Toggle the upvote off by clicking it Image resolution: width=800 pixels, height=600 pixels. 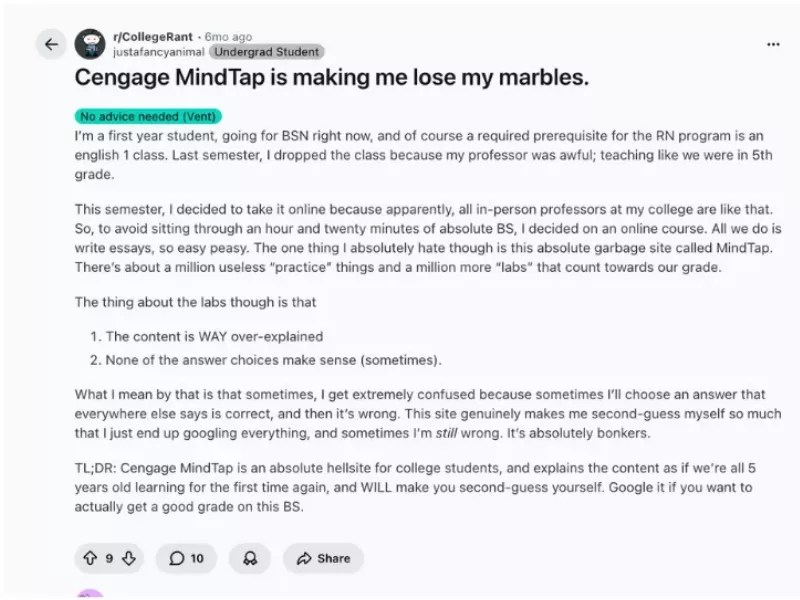[92, 559]
